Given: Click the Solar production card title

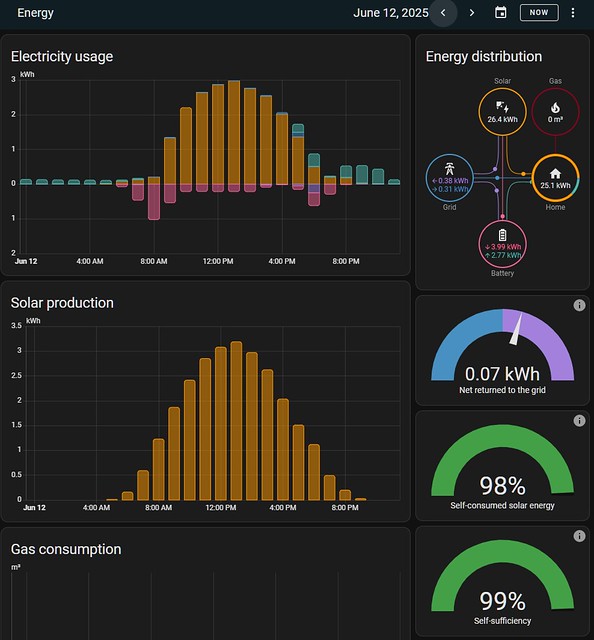Looking at the screenshot, I should [62, 303].
